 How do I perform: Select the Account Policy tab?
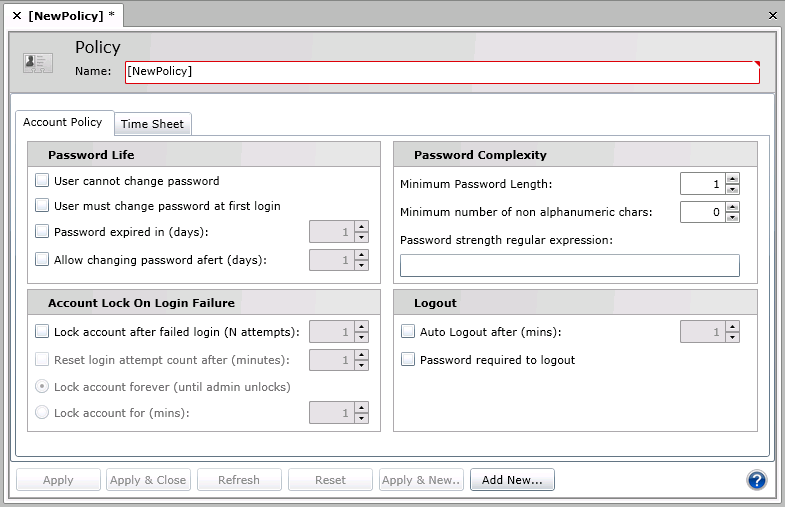coord(63,122)
